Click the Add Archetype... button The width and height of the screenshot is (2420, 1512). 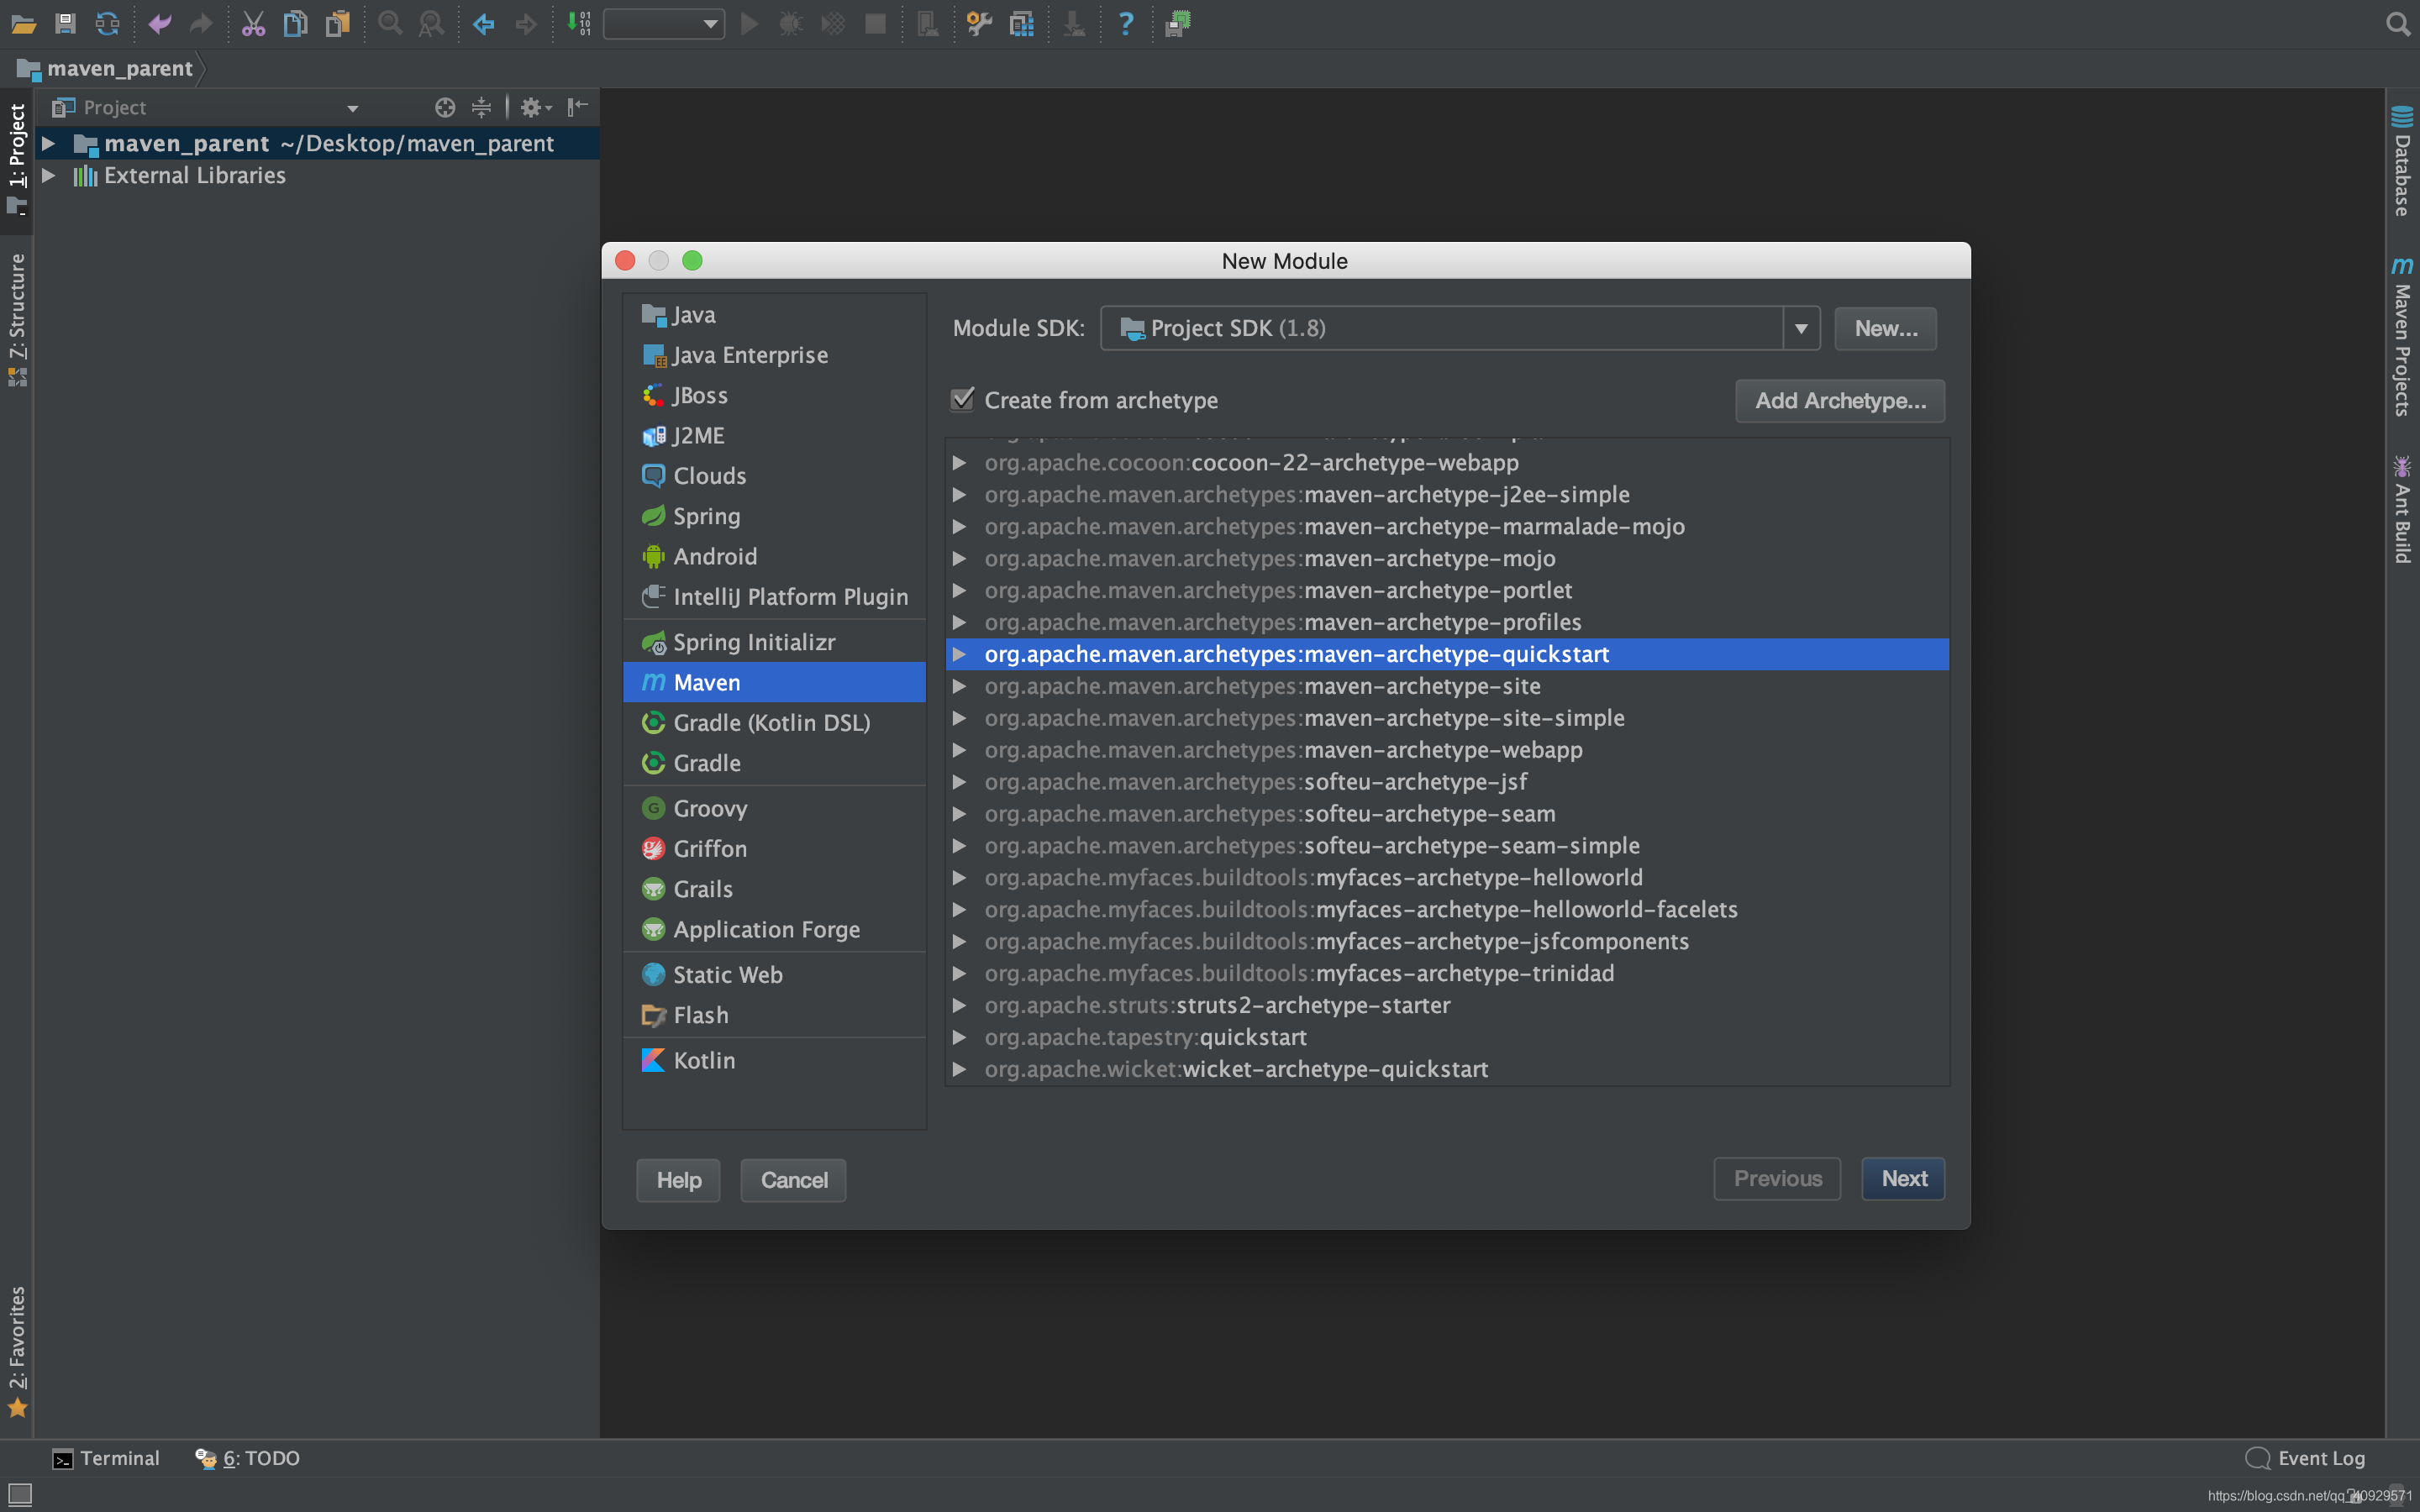pos(1840,400)
